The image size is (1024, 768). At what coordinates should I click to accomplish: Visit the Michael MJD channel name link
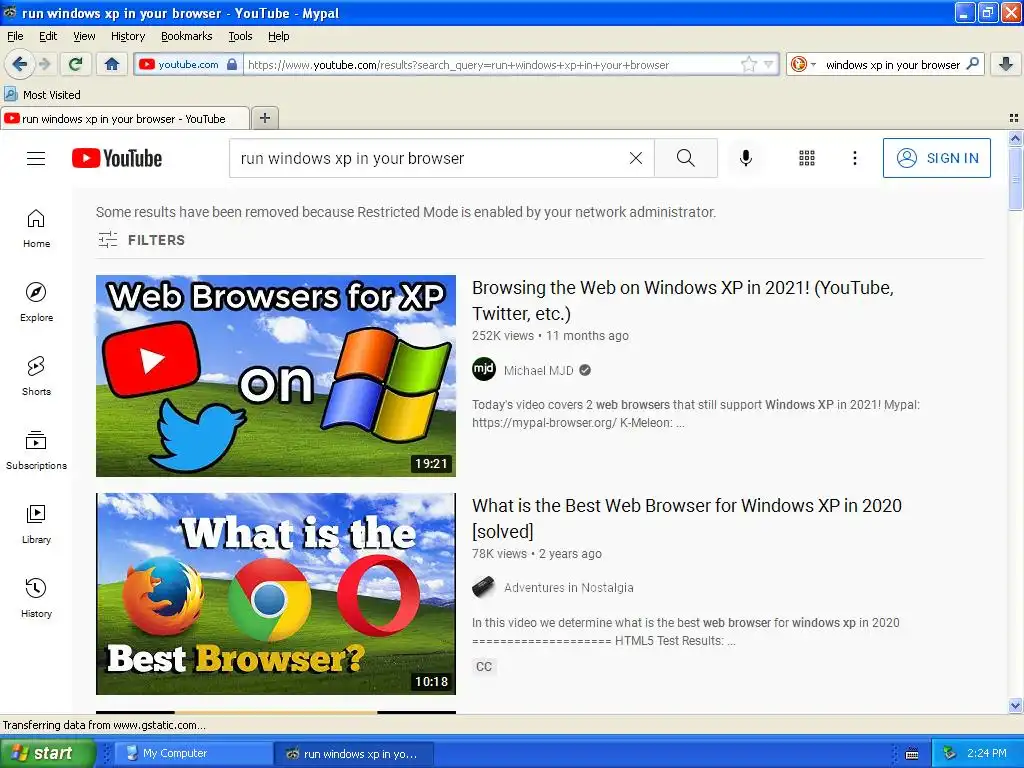[539, 370]
